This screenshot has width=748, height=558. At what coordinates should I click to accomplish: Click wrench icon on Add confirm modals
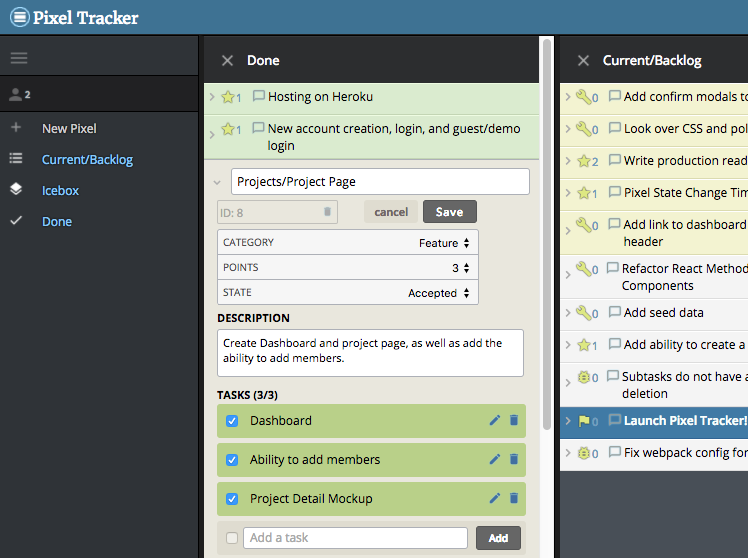tap(583, 97)
